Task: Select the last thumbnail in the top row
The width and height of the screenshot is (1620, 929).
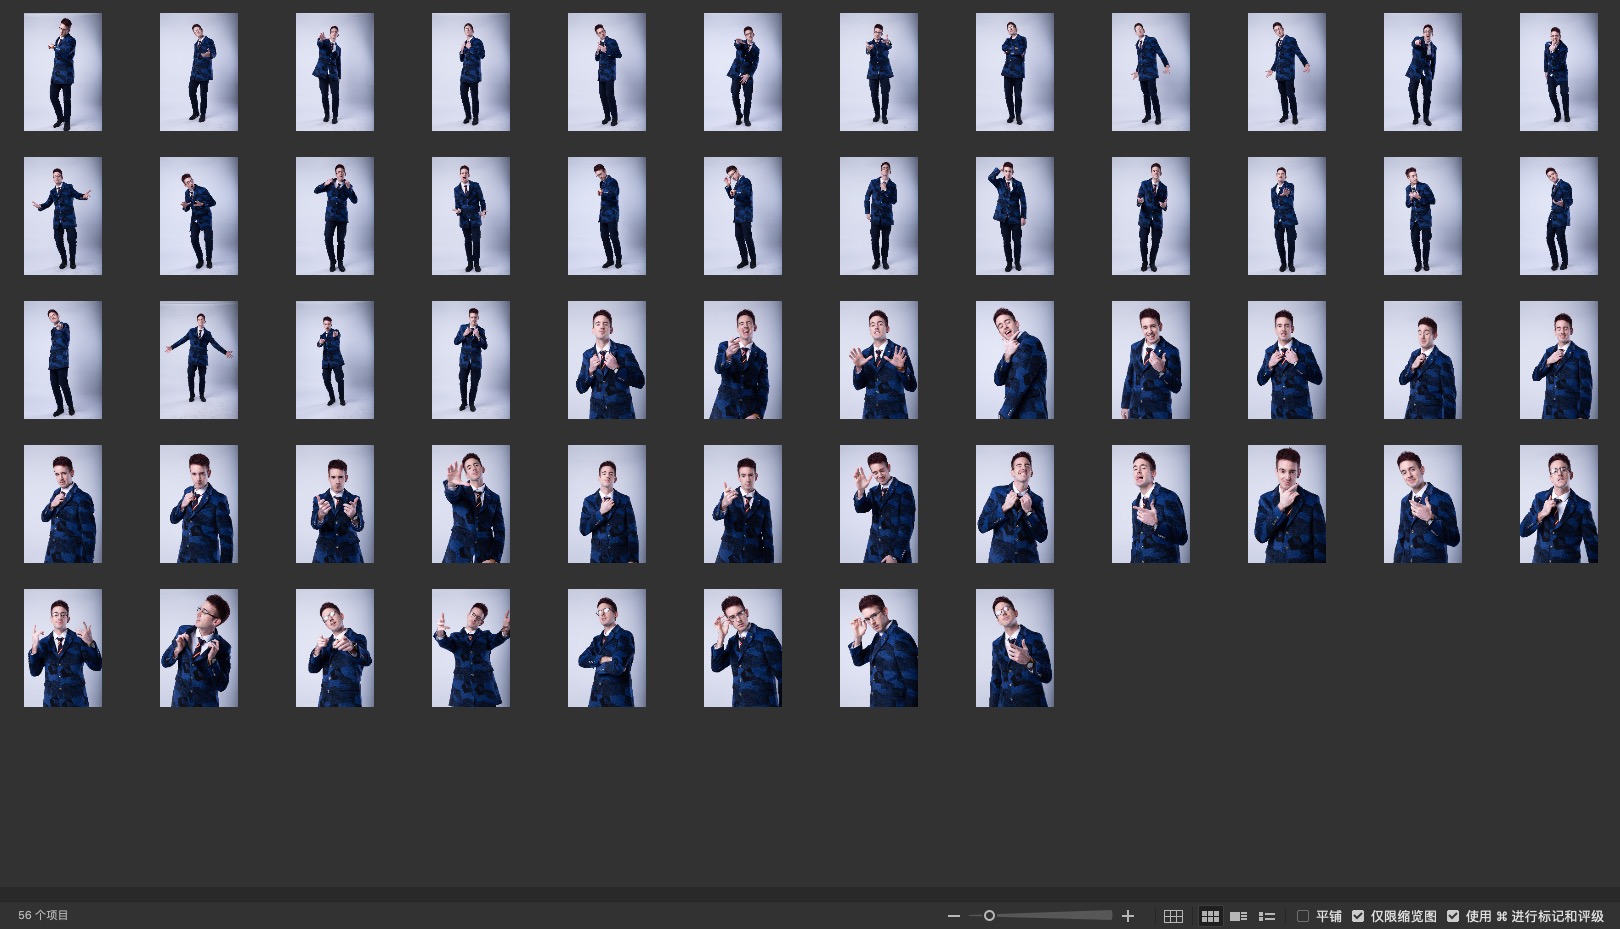Action: pyautogui.click(x=1558, y=72)
